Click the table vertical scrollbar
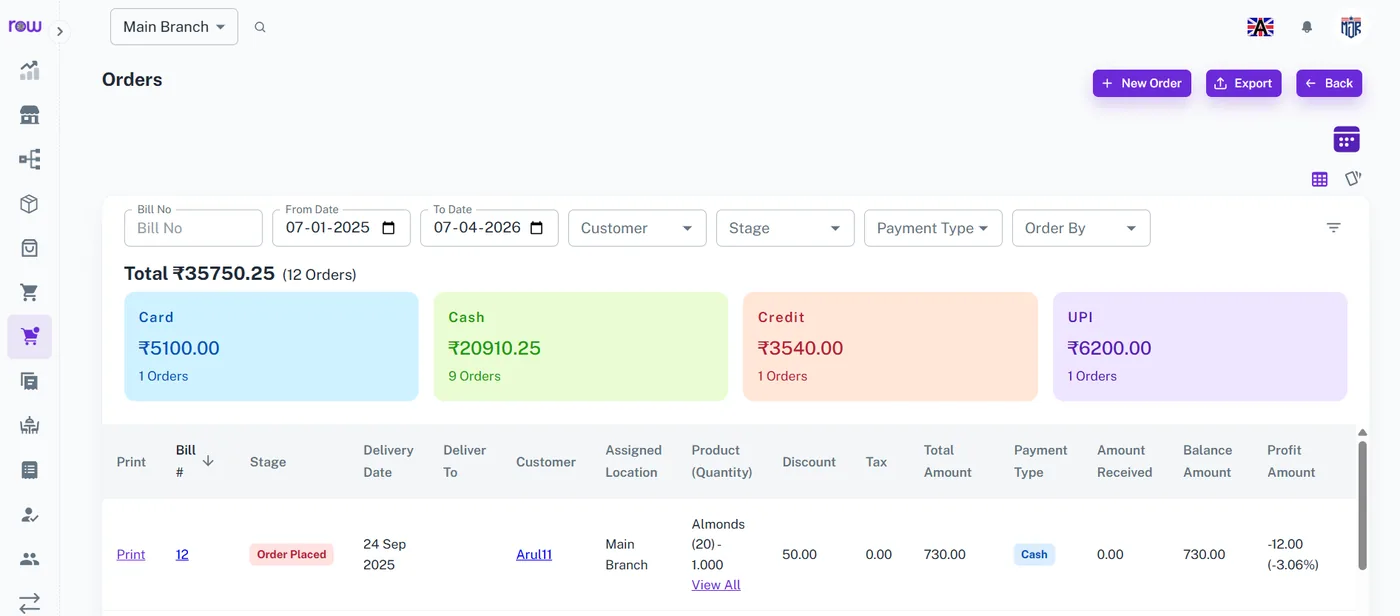1400x616 pixels. click(x=1362, y=505)
